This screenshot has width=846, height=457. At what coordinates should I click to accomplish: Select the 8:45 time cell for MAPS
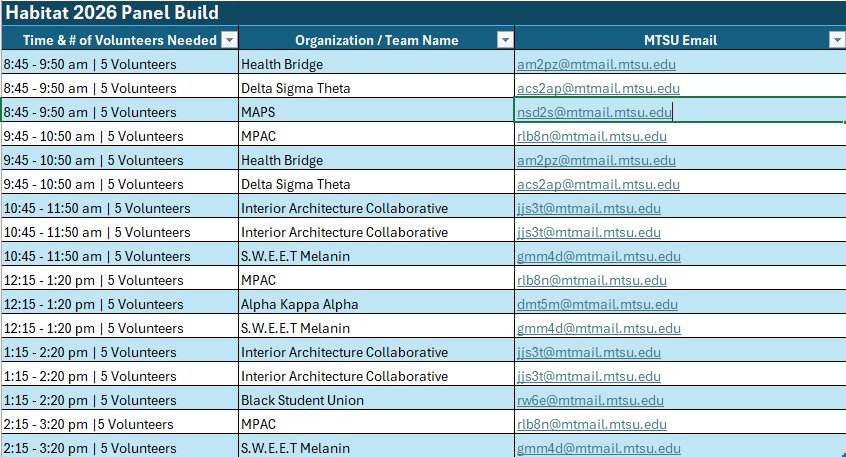pos(120,112)
